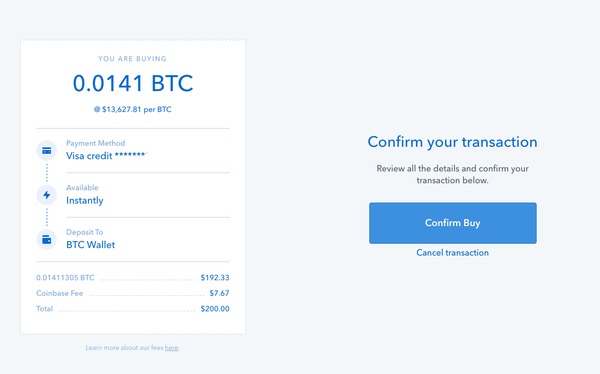Click the $13,627.81 per BTC rate
The width and height of the screenshot is (600, 374).
(x=133, y=109)
